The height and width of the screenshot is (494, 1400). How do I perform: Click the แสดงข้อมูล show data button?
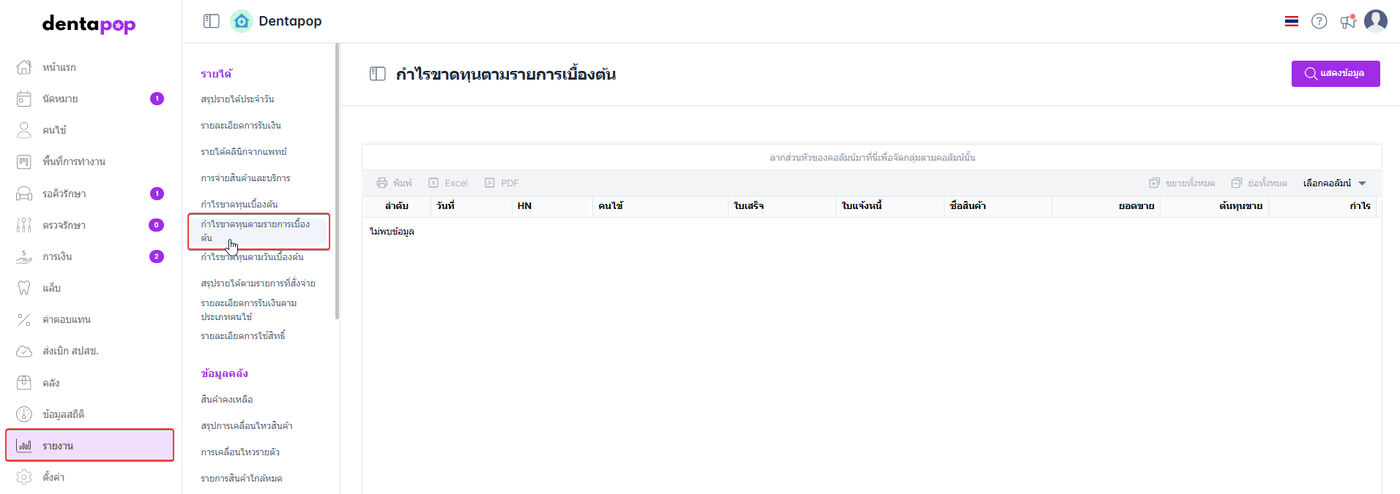coord(1336,74)
